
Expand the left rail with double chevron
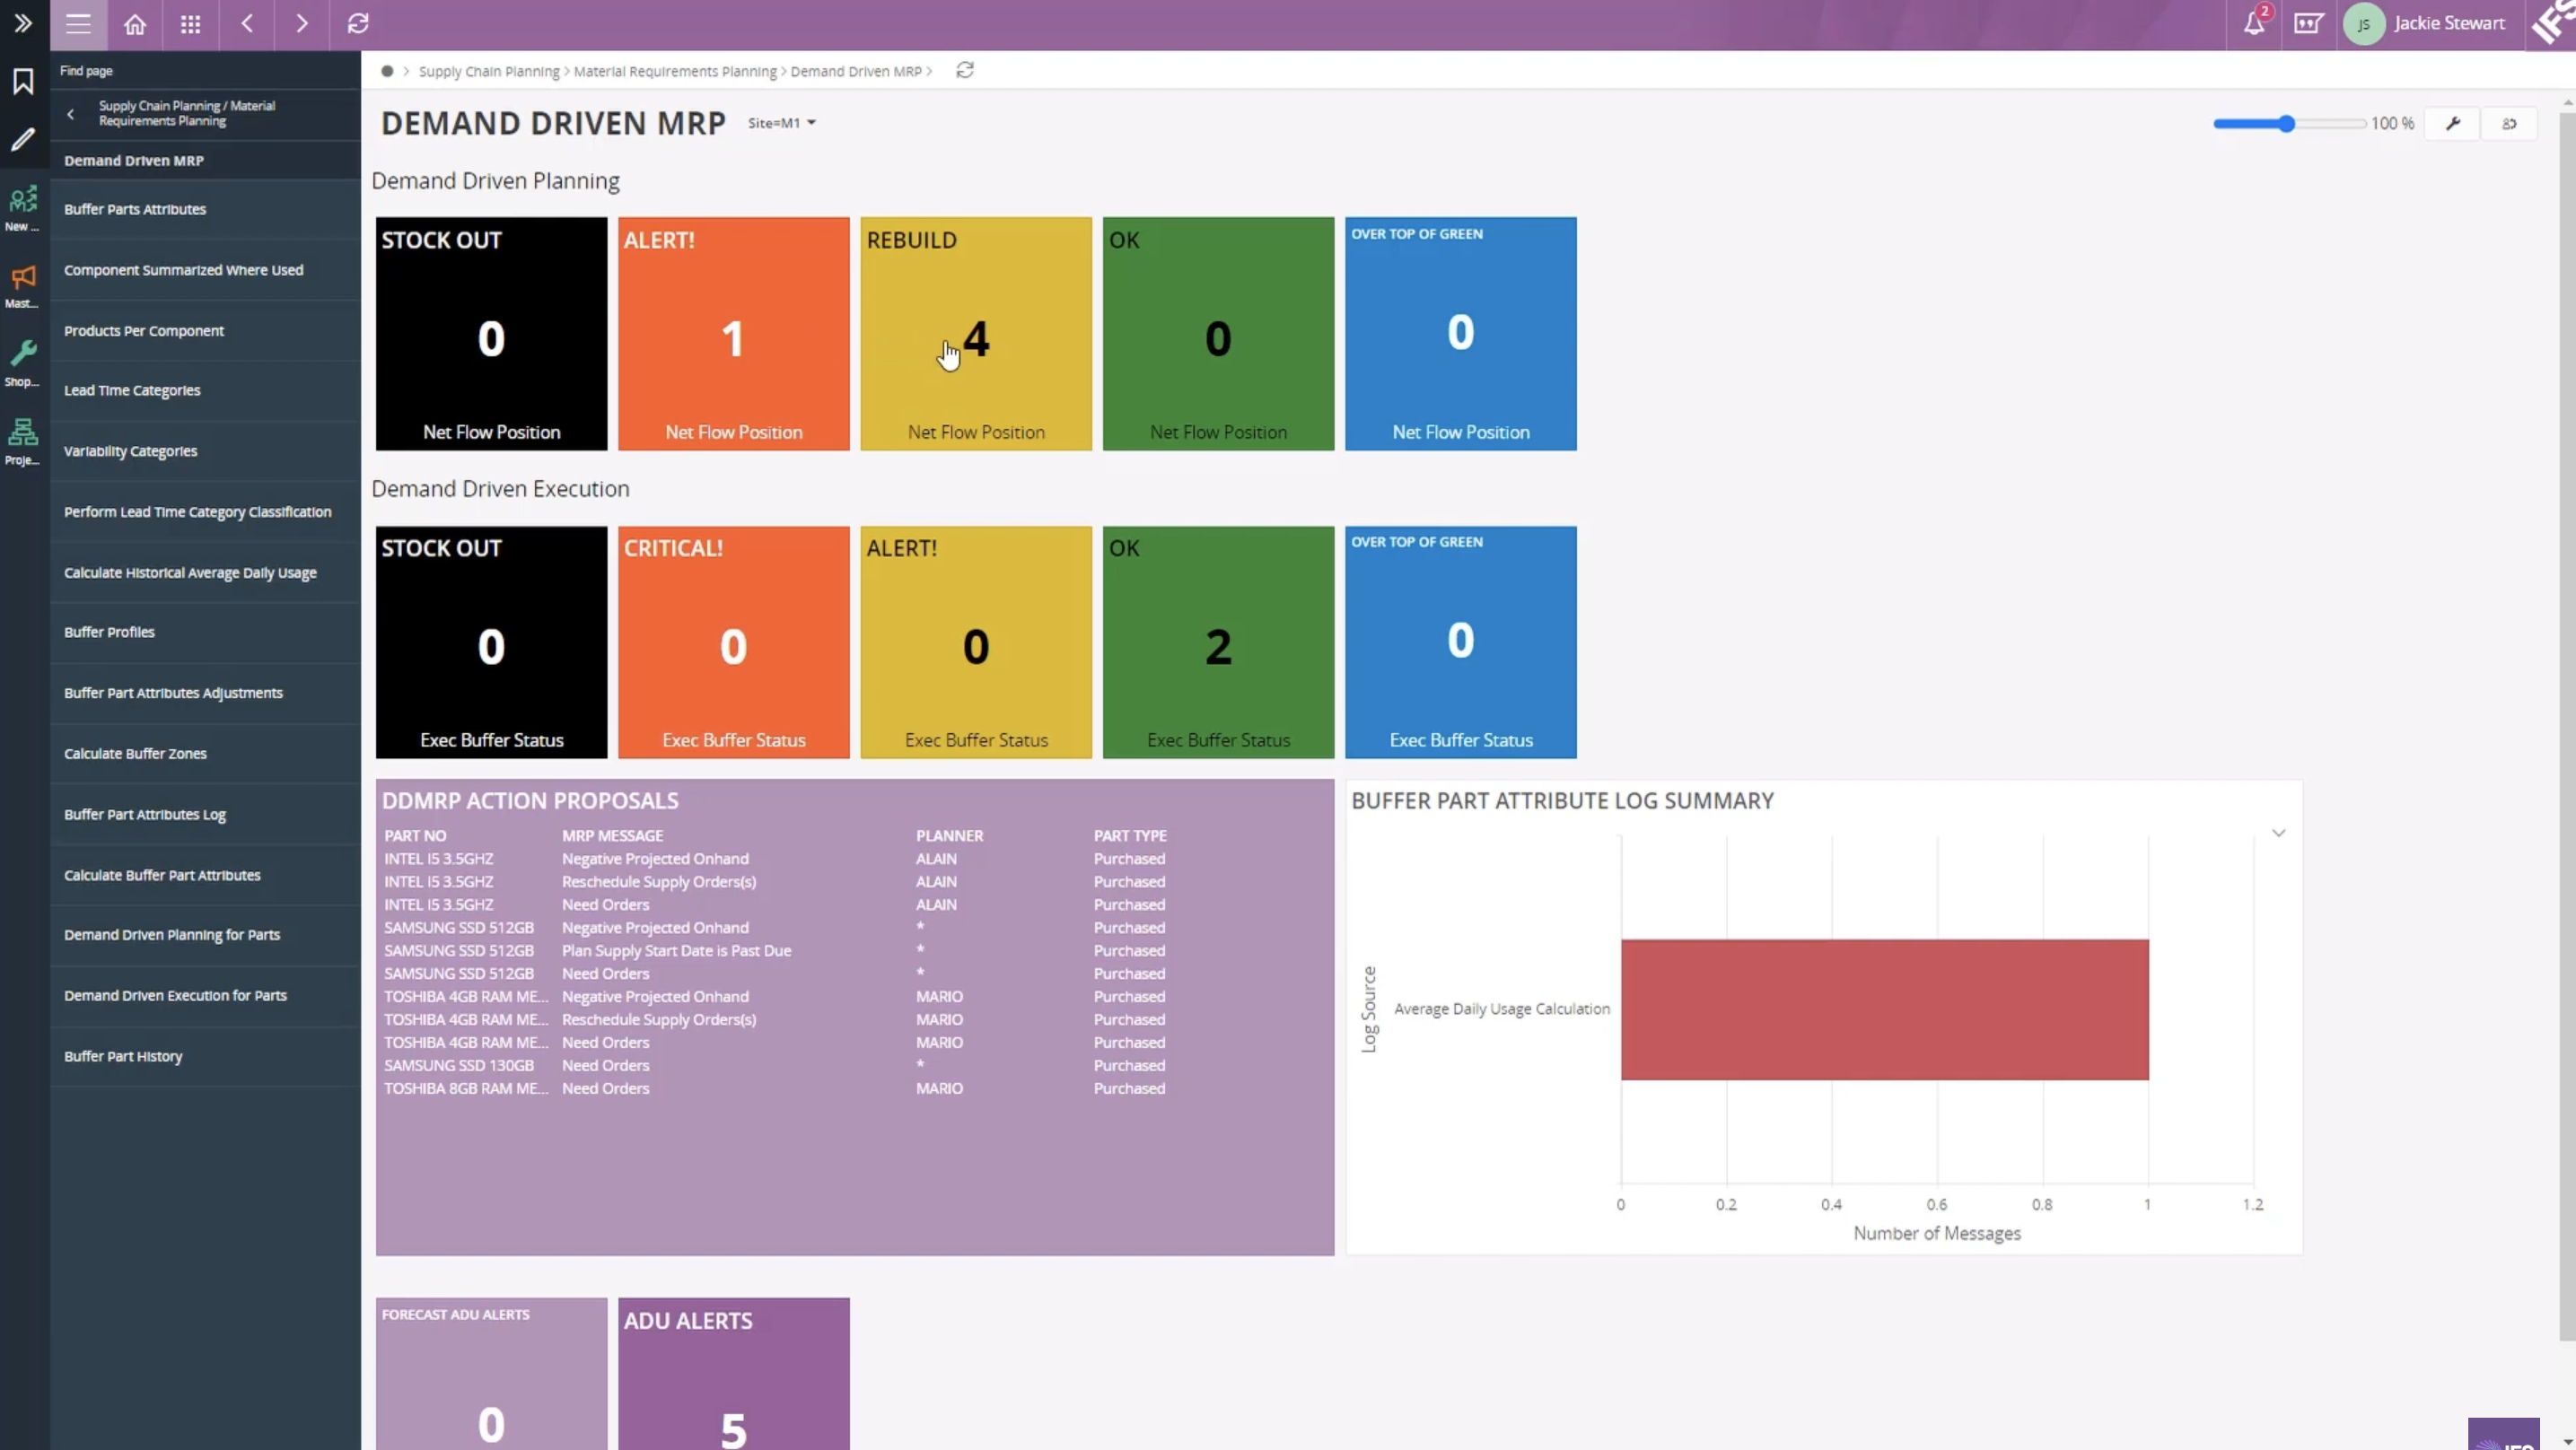(x=23, y=23)
